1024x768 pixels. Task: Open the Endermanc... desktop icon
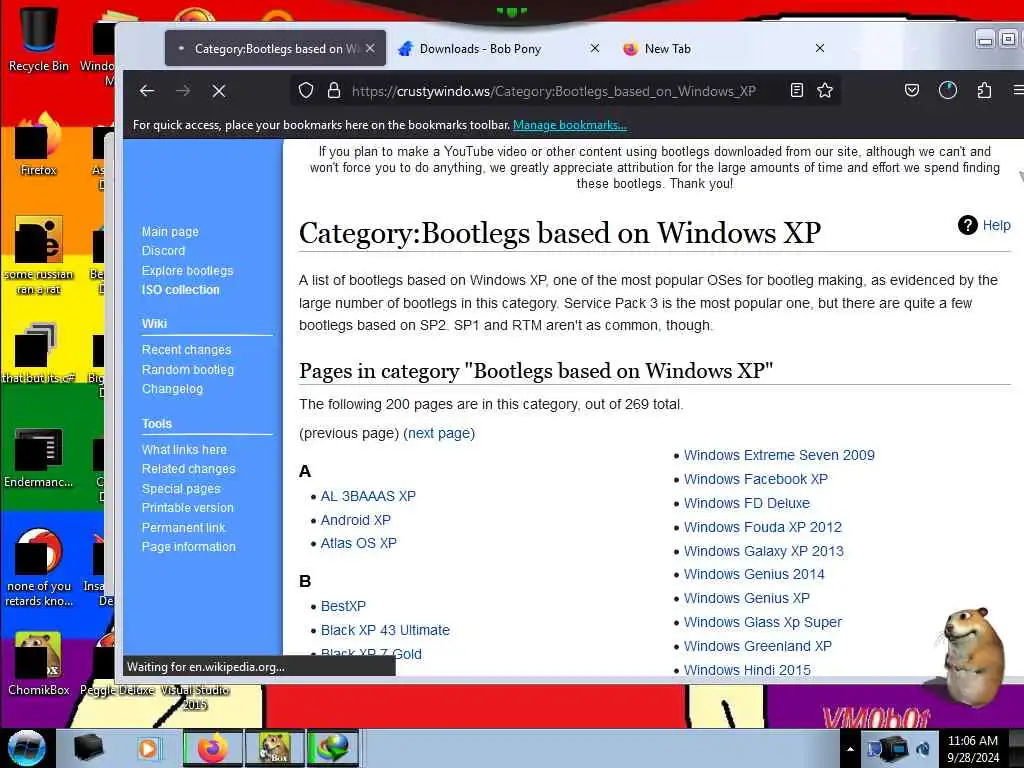[39, 457]
